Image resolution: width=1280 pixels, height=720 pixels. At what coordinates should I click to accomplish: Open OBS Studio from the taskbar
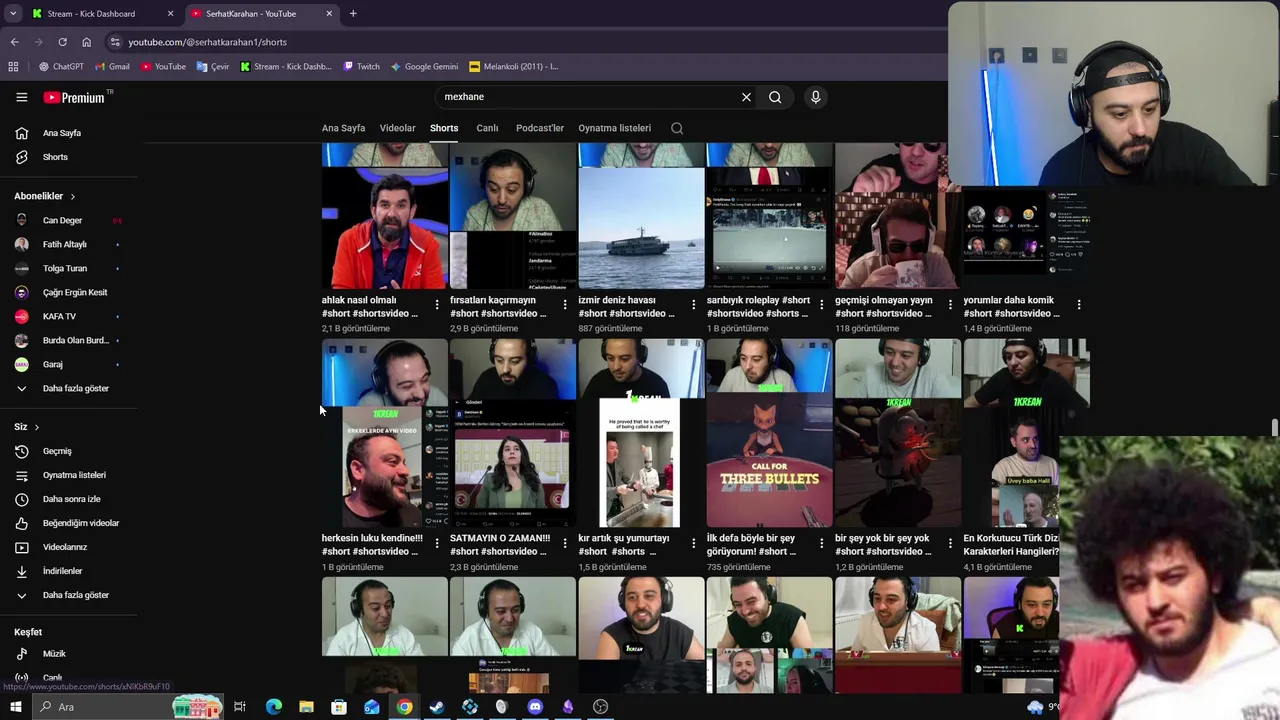pos(600,707)
